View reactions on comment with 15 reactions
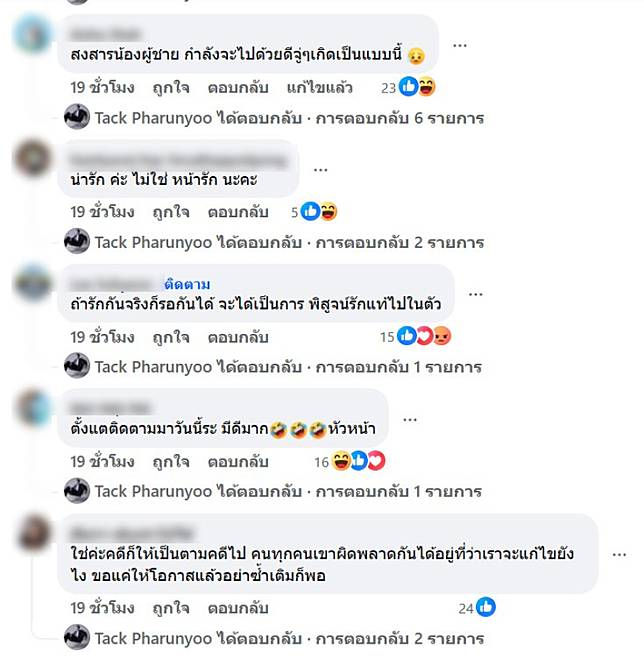This screenshot has width=644, height=659. coord(415,336)
